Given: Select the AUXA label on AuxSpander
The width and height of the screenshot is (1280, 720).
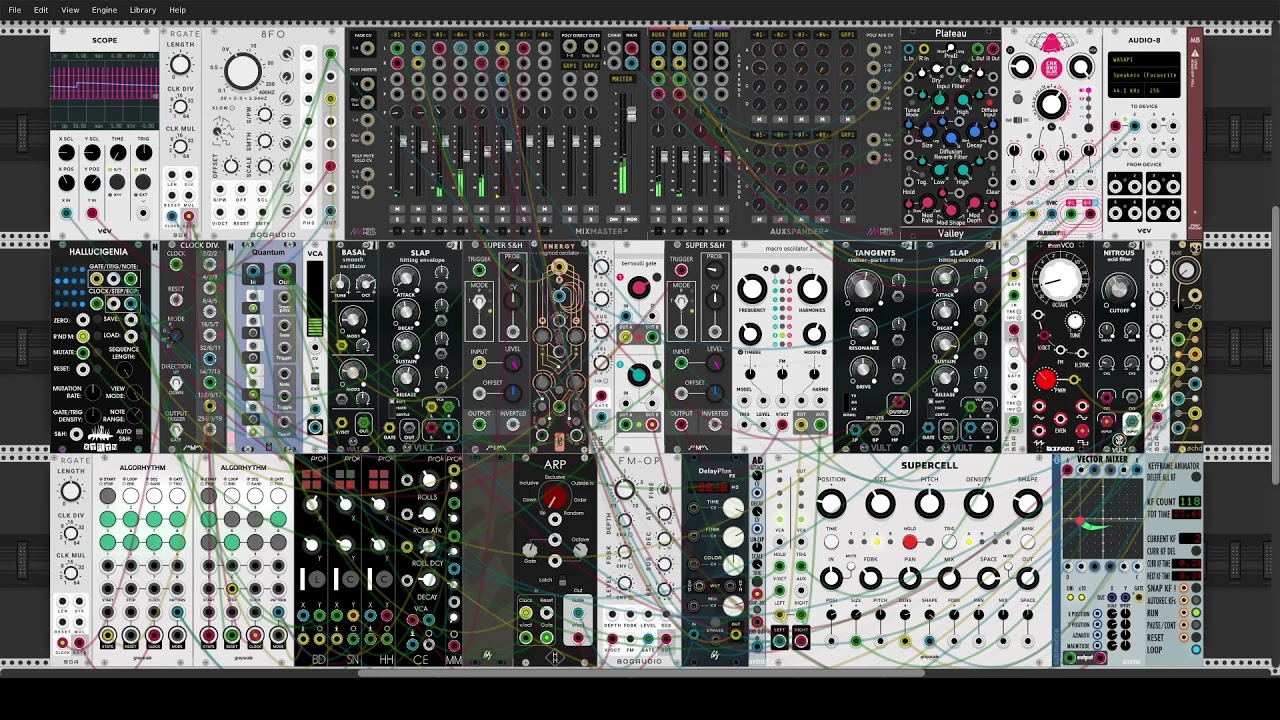Looking at the screenshot, I should 658,35.
